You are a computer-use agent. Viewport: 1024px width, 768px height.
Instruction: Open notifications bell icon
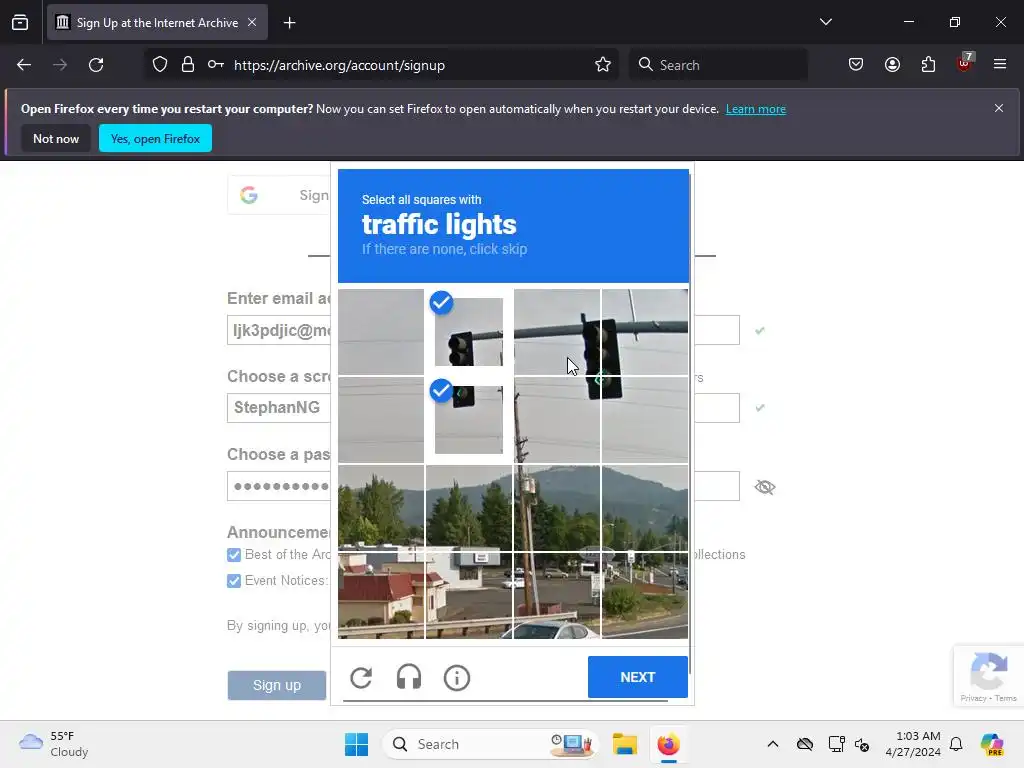click(956, 744)
